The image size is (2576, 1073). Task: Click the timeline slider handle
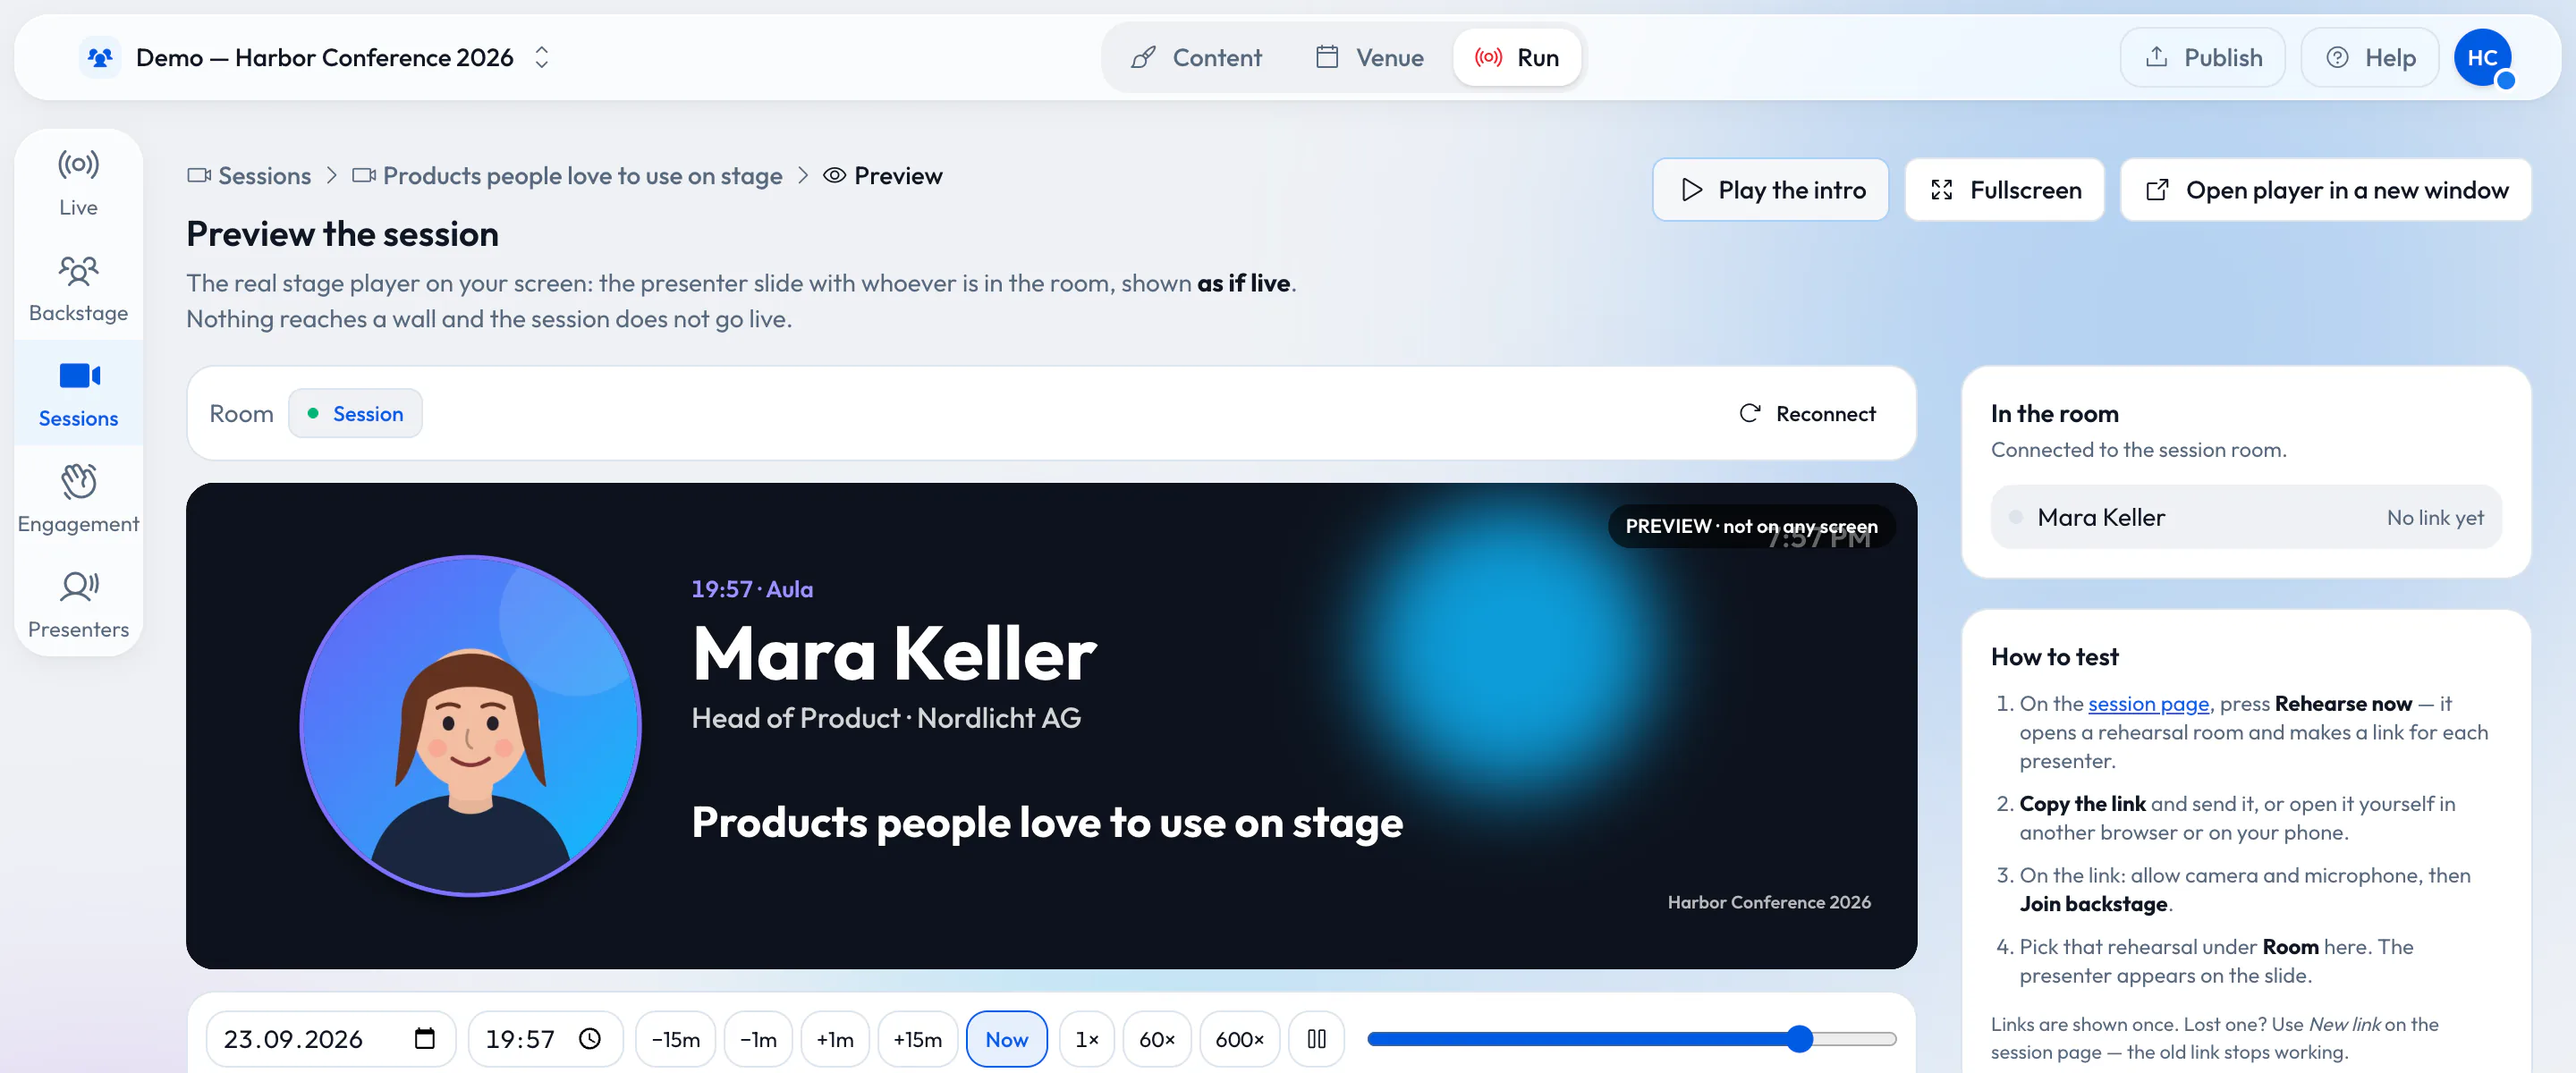1799,1039
